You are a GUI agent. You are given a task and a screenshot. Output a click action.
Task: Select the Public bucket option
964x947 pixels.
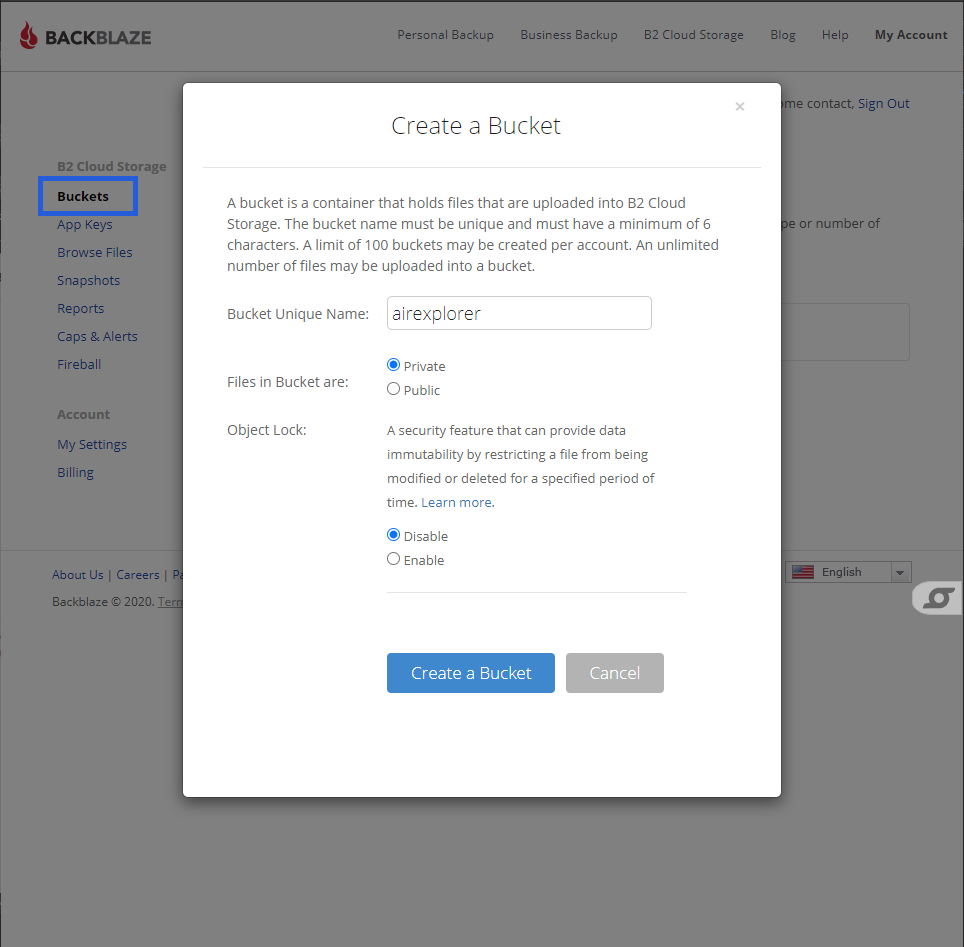pyautogui.click(x=393, y=389)
